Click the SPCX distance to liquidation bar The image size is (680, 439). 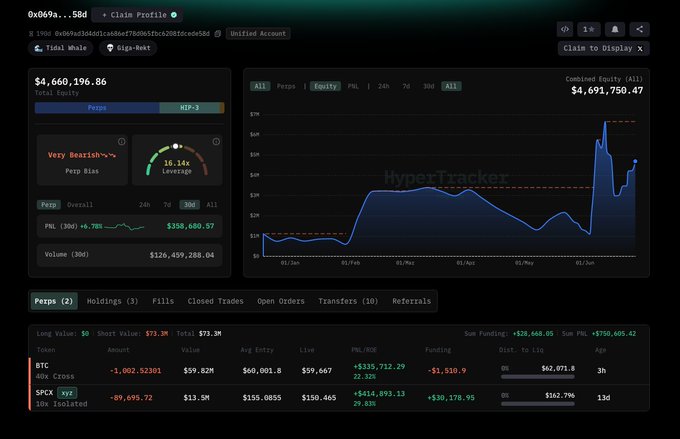click(537, 404)
